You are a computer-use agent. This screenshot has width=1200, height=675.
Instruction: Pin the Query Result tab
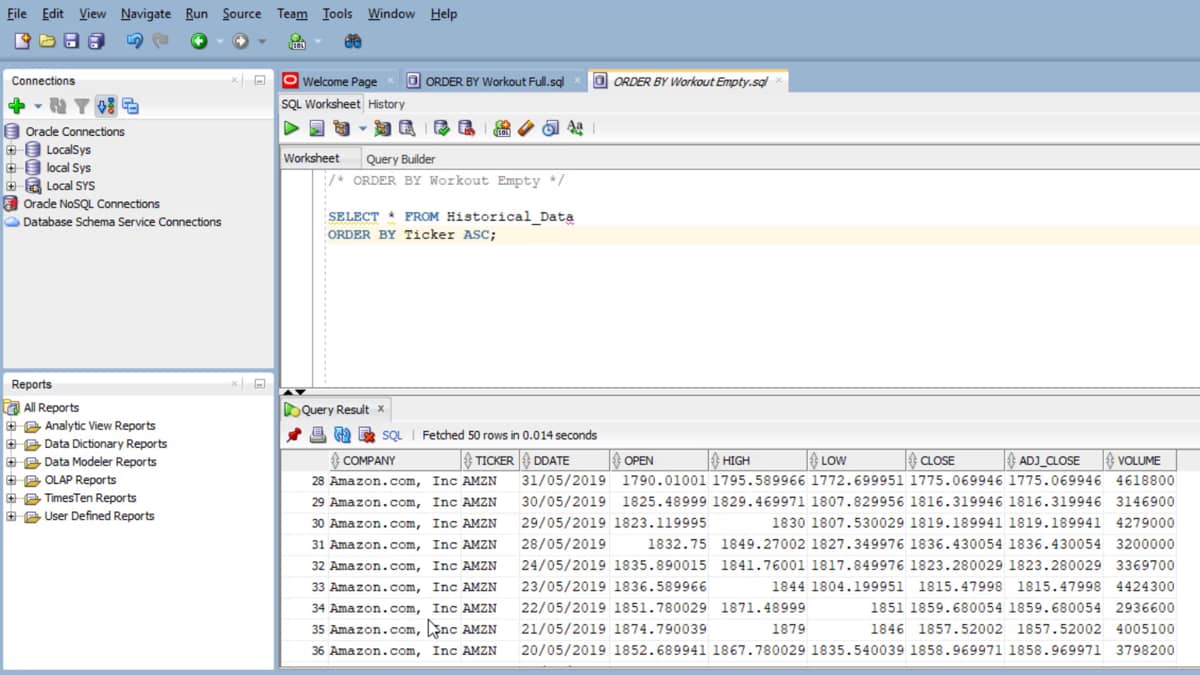pos(293,435)
